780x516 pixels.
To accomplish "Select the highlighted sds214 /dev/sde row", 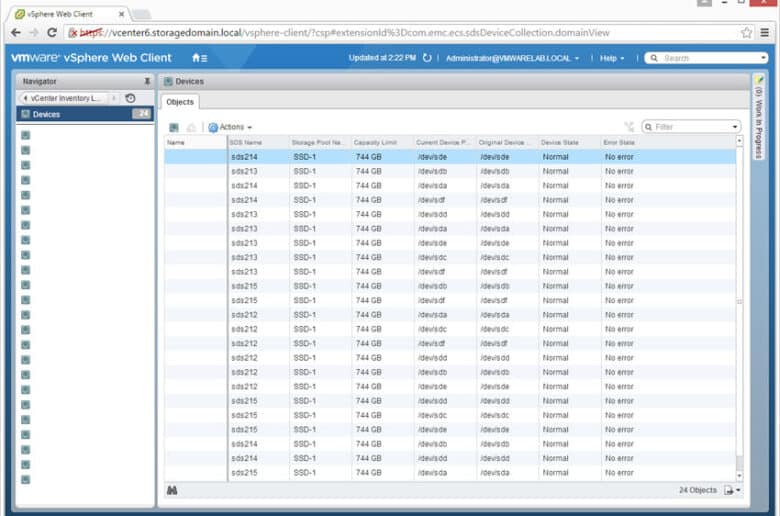I will click(x=450, y=157).
